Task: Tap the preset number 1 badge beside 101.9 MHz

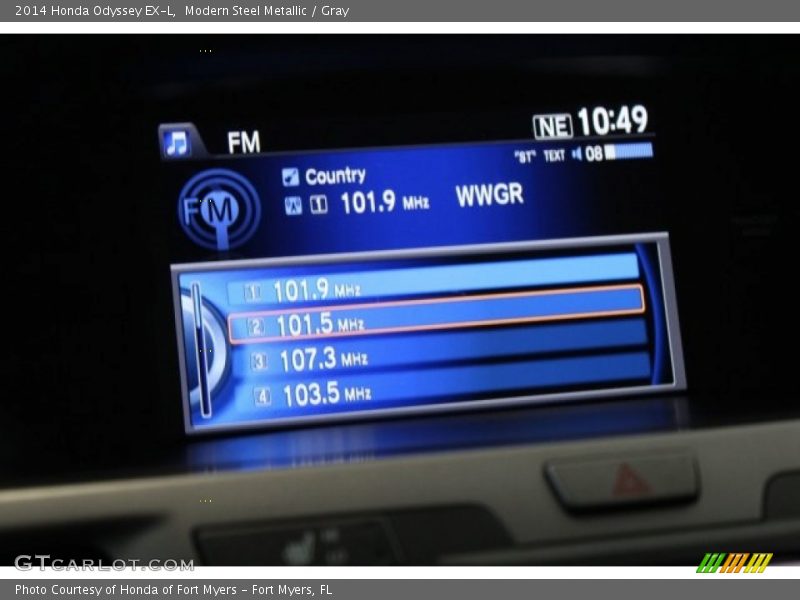Action: pyautogui.click(x=253, y=292)
